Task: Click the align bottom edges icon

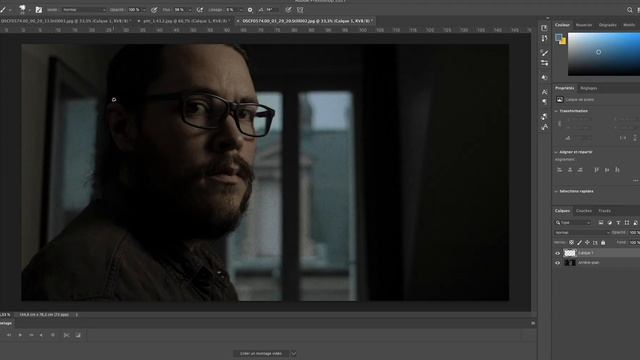Action: click(617, 170)
